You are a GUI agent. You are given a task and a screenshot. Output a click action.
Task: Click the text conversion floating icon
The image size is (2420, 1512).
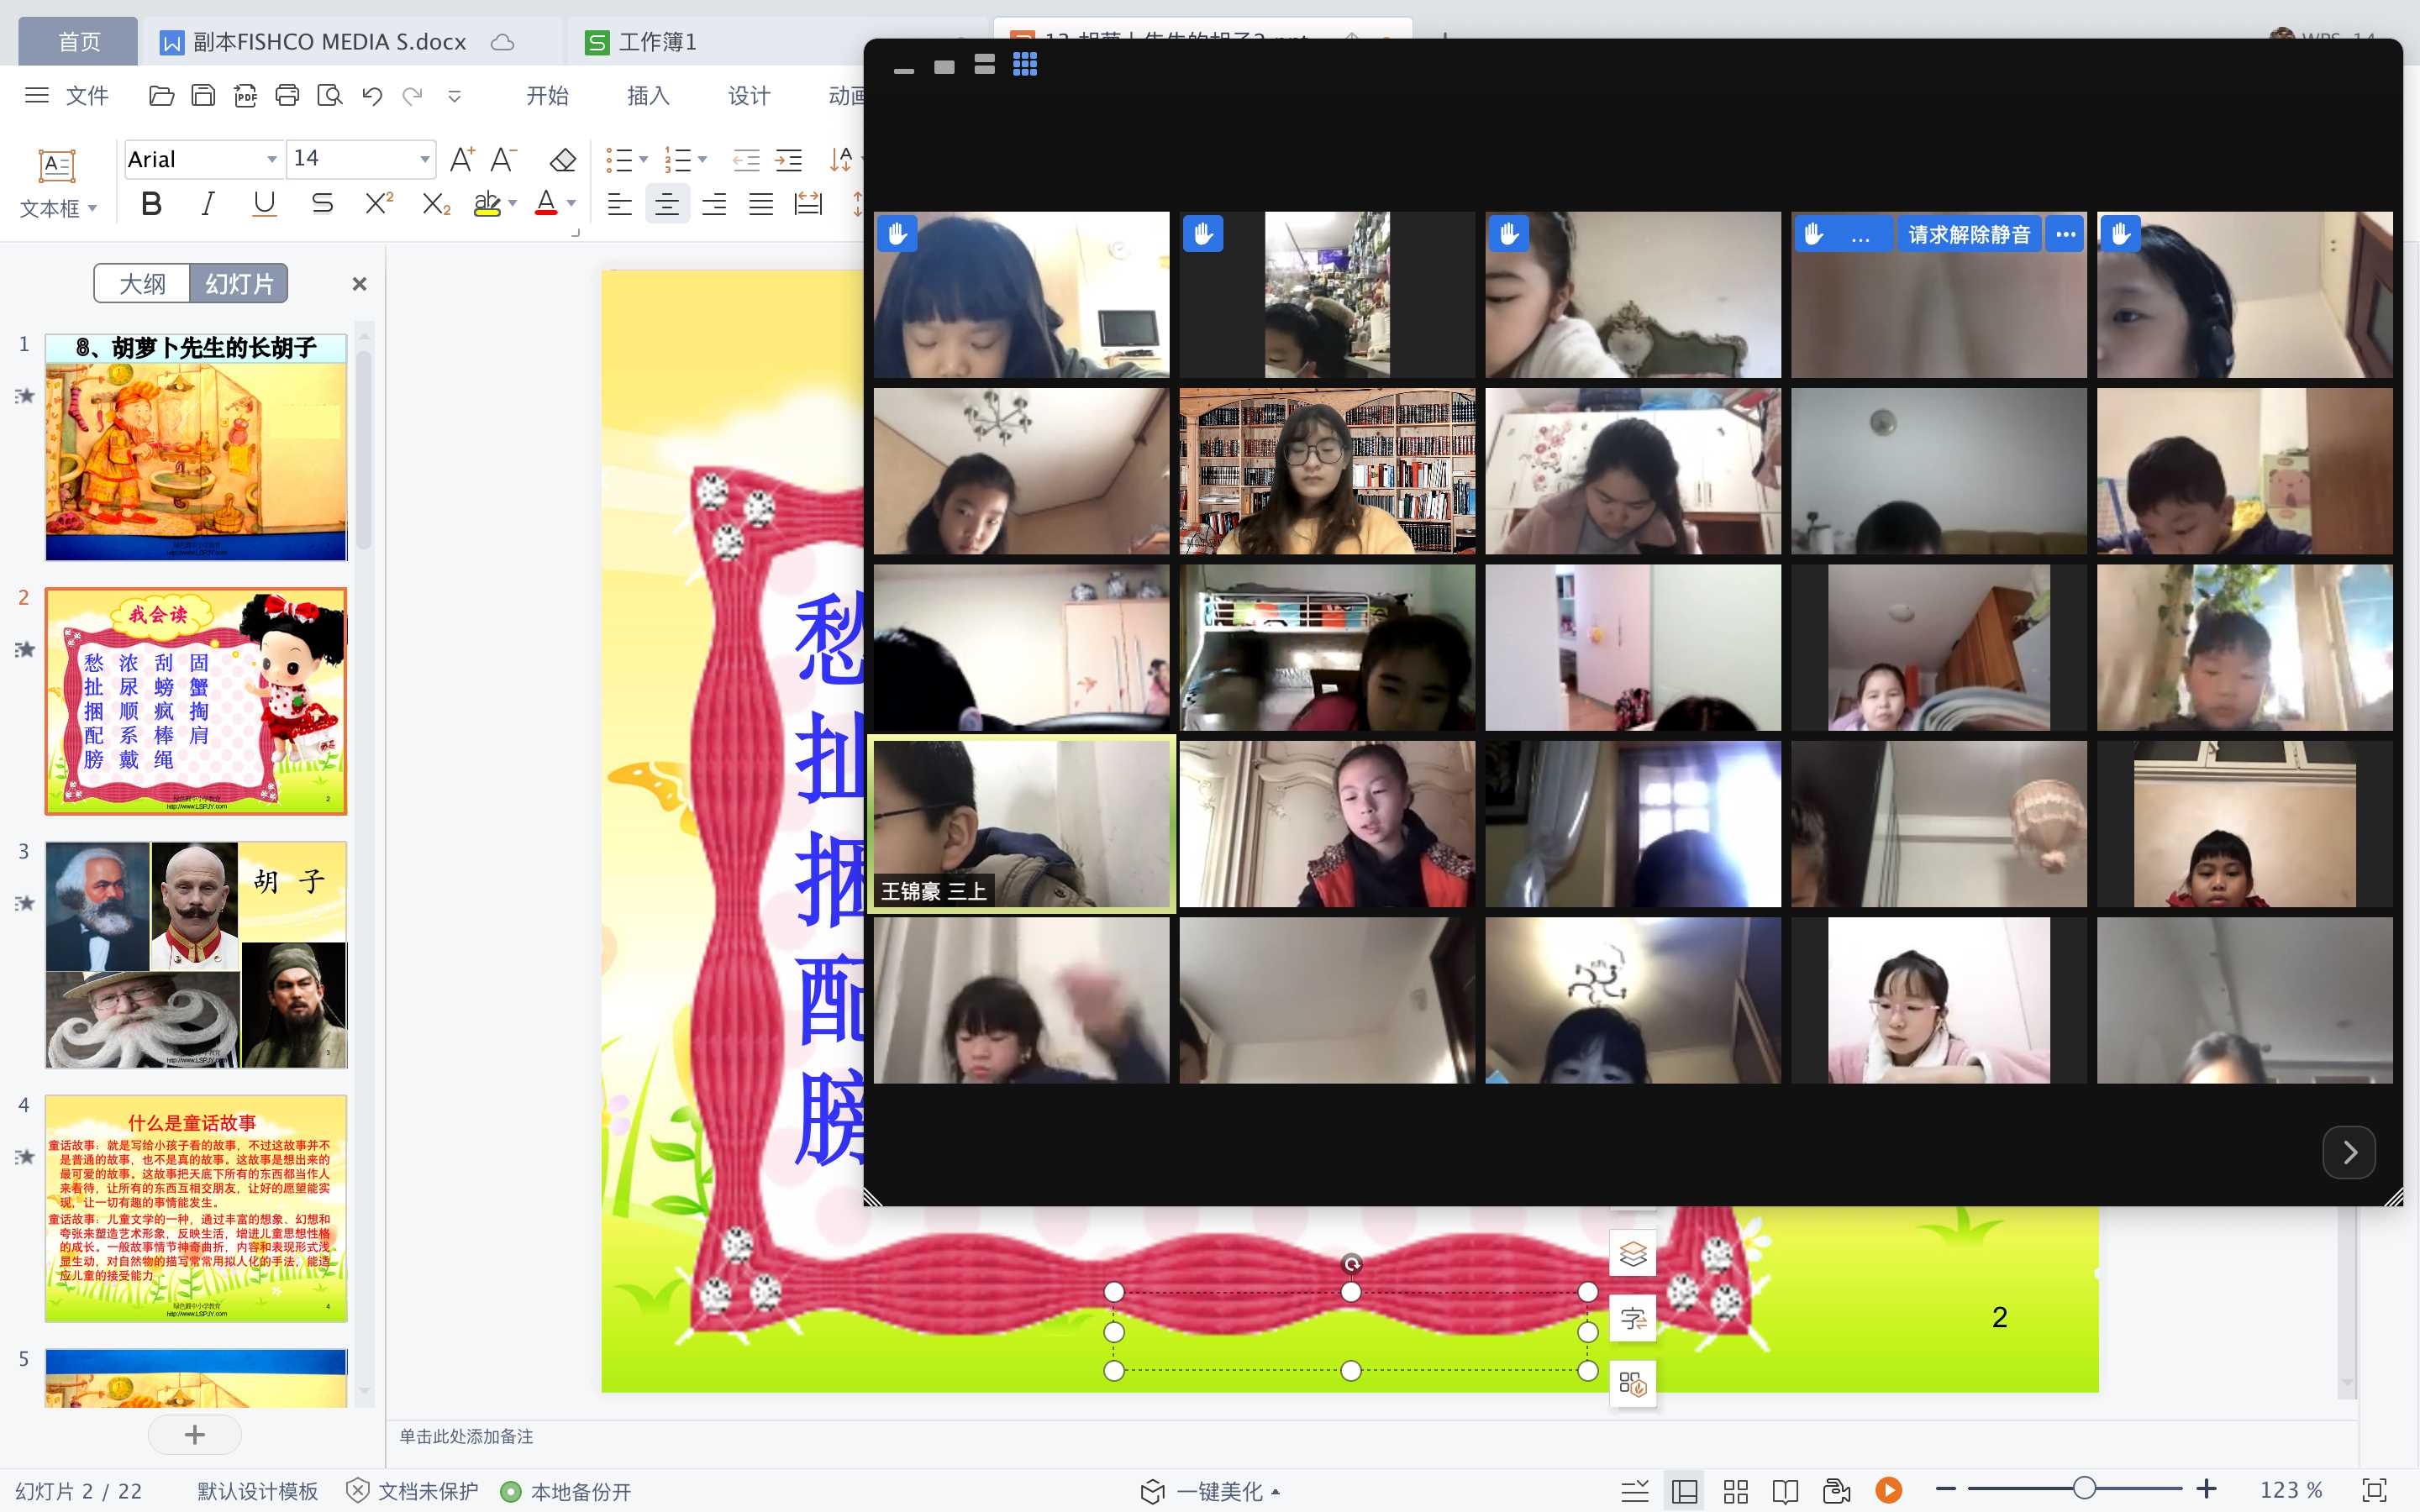tap(1633, 1319)
